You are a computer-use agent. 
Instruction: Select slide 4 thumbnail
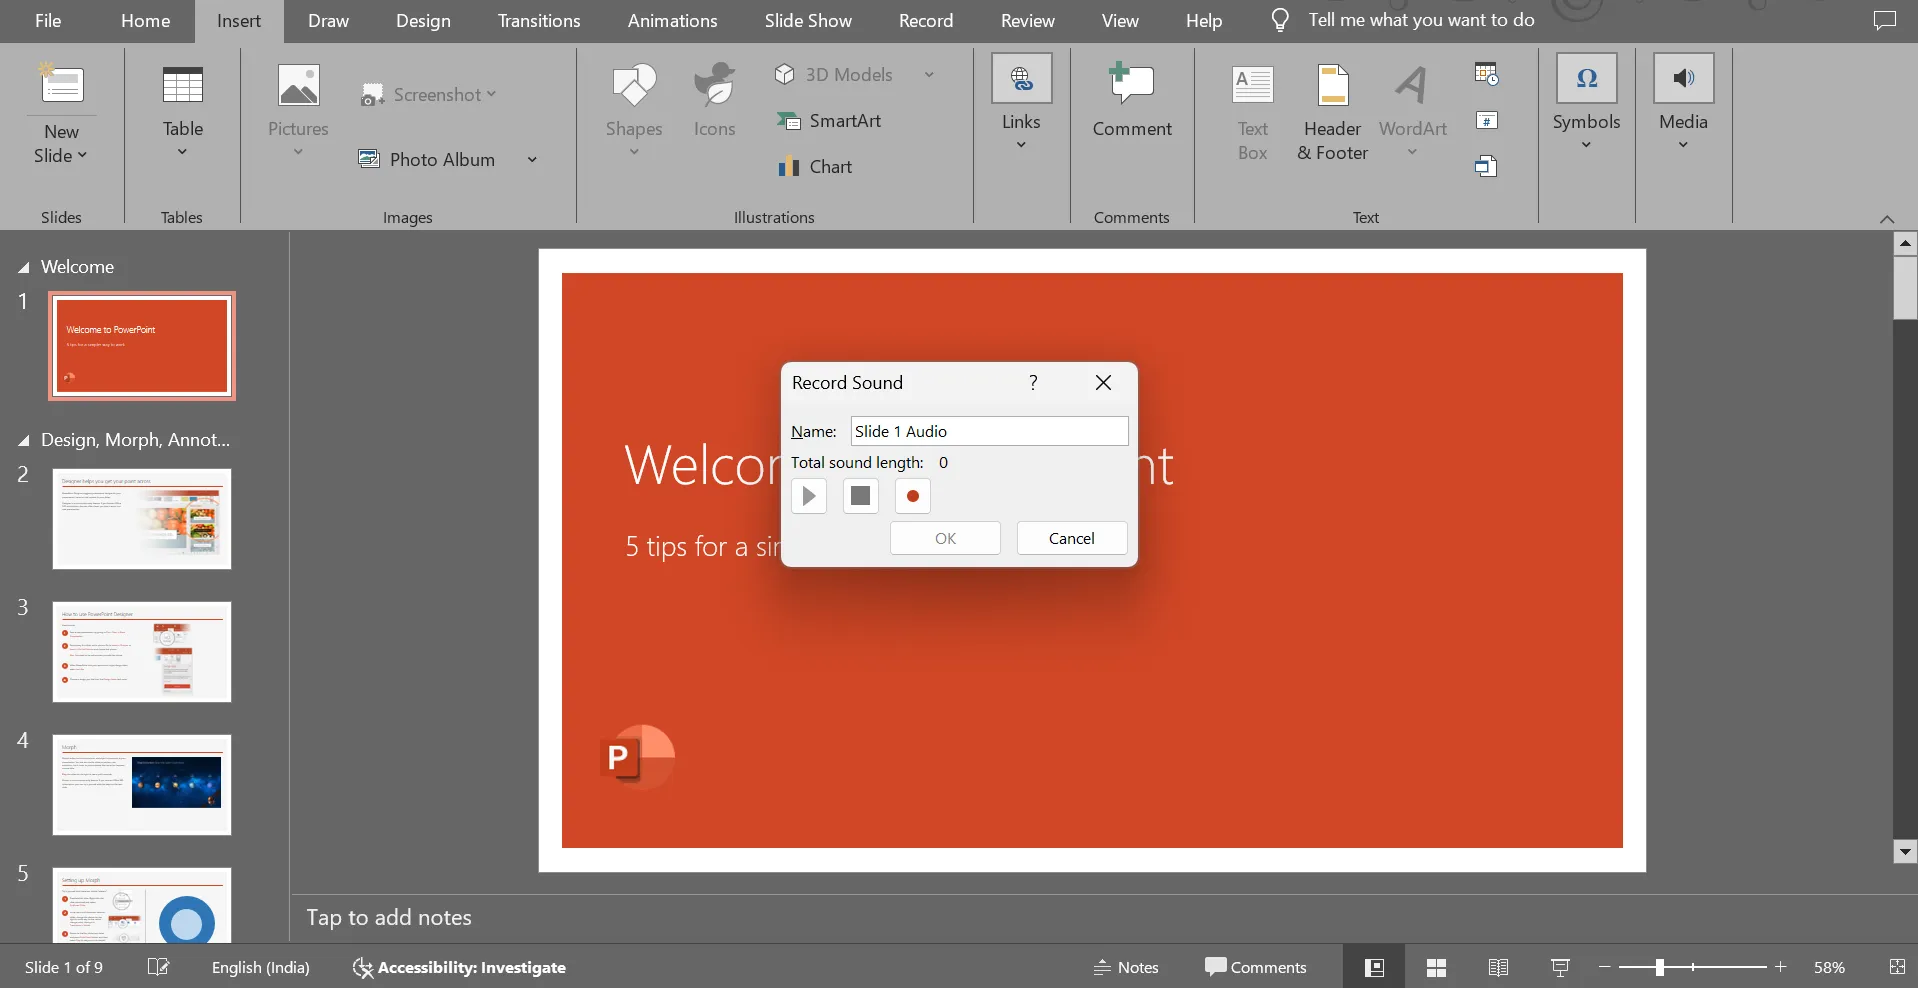click(142, 785)
